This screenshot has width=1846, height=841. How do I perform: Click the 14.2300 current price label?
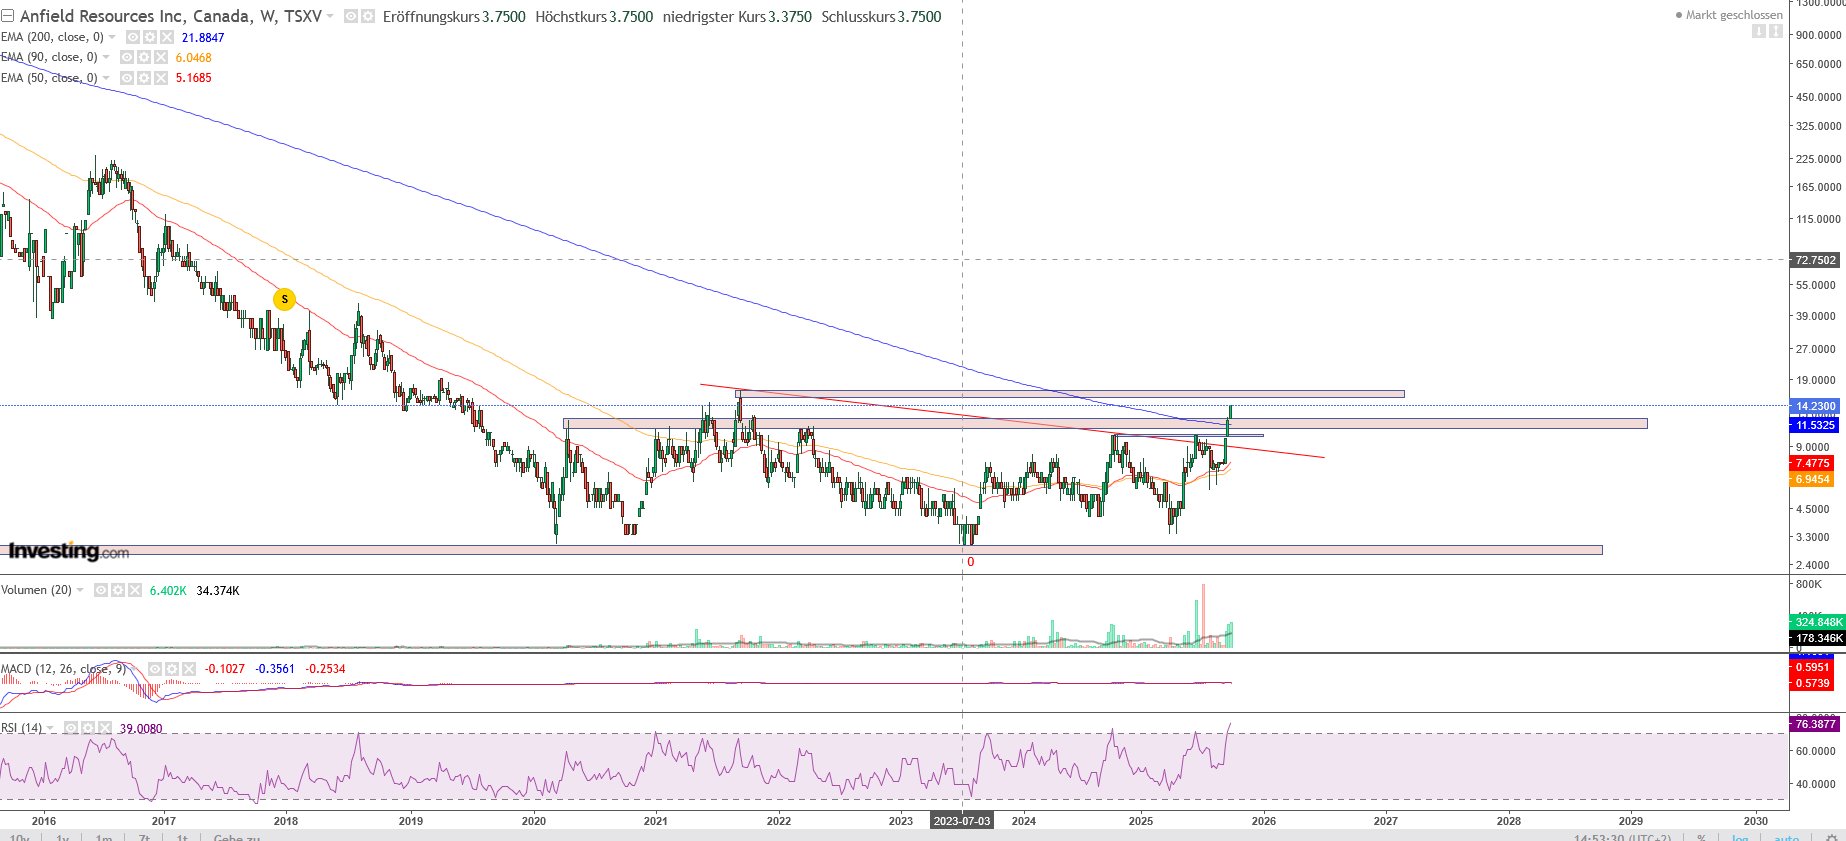click(1815, 406)
